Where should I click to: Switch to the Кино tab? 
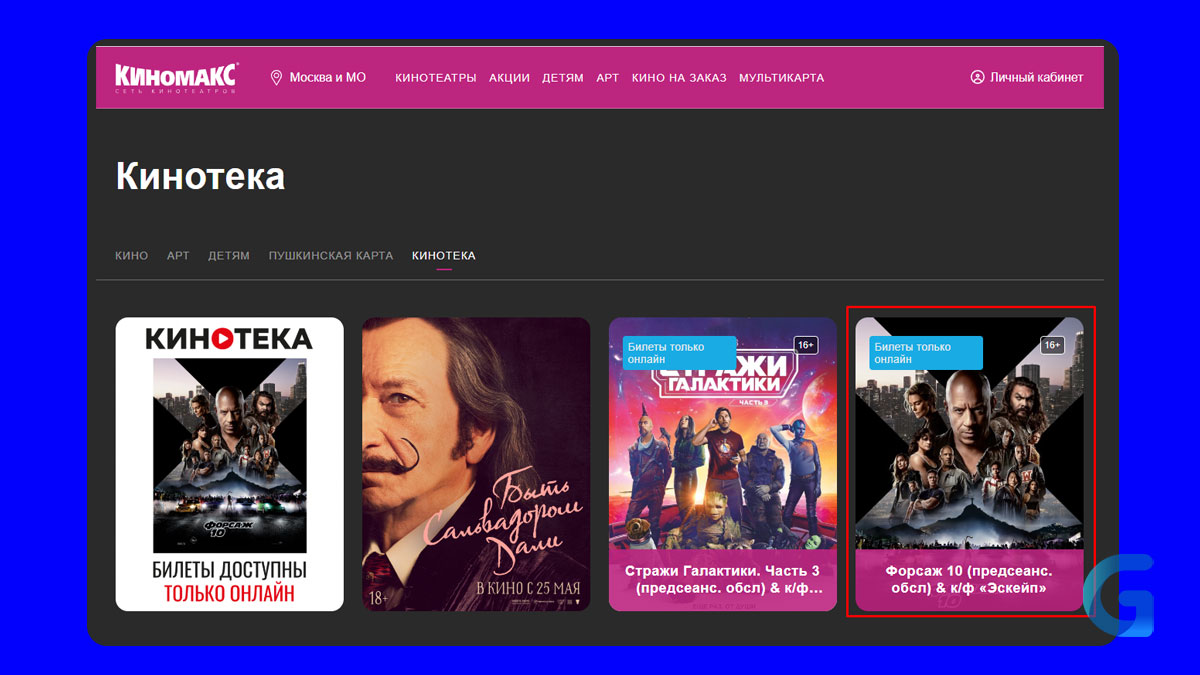tap(131, 256)
